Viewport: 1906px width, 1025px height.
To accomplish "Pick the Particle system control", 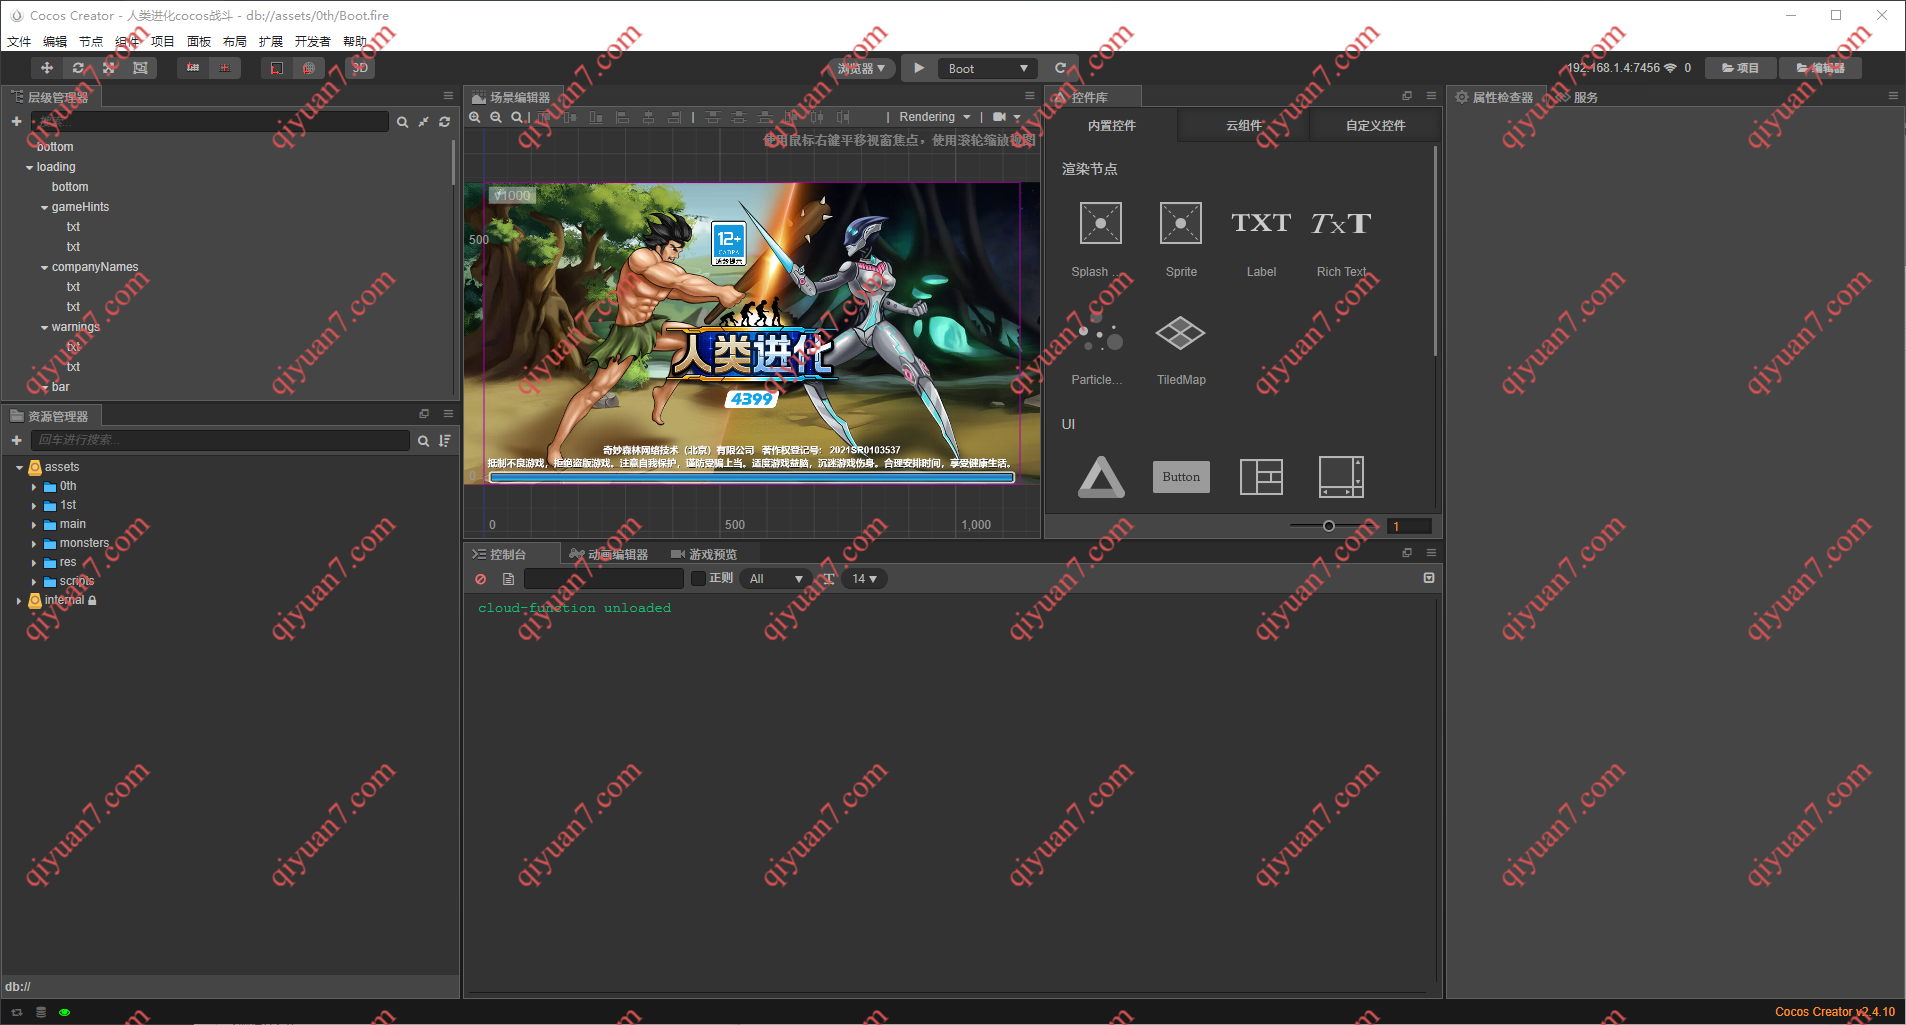I will pyautogui.click(x=1100, y=334).
